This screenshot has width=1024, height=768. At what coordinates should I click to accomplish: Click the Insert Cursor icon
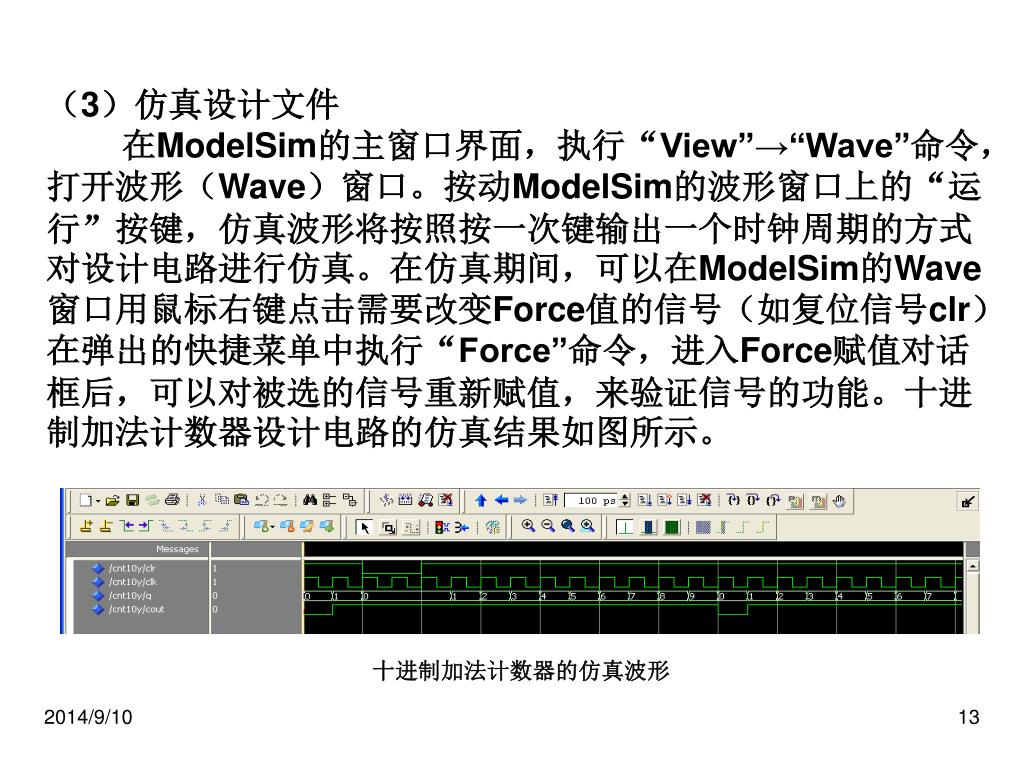(86, 526)
